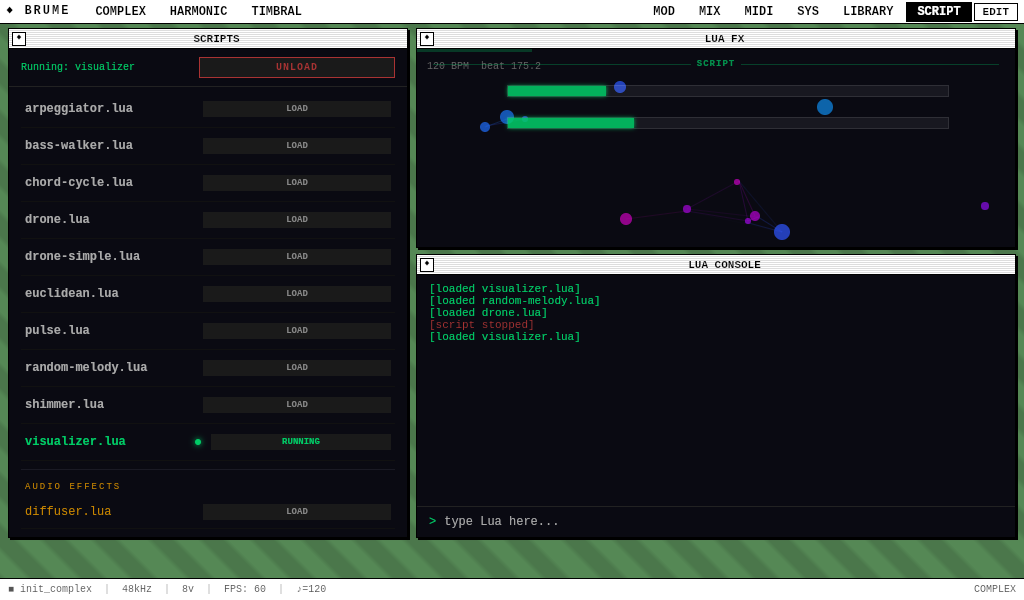The width and height of the screenshot is (1024, 600).
Task: Load the euclidean.lua script
Action: tap(296, 293)
